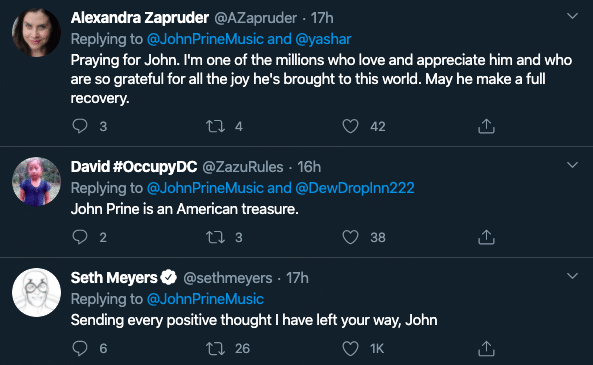This screenshot has width=593, height=365.
Task: Reply to Alexandra Zapruder's tweet
Action: click(80, 126)
